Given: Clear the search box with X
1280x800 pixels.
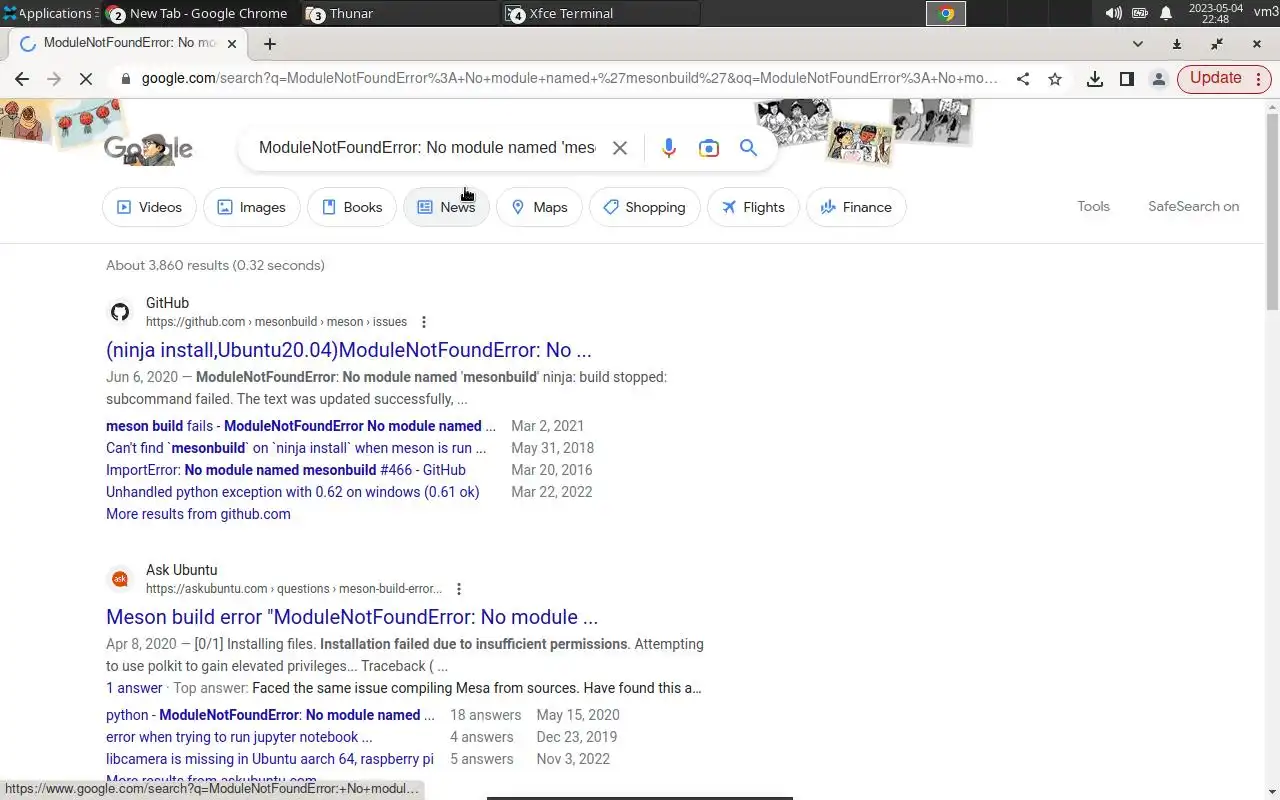Looking at the screenshot, I should point(620,148).
